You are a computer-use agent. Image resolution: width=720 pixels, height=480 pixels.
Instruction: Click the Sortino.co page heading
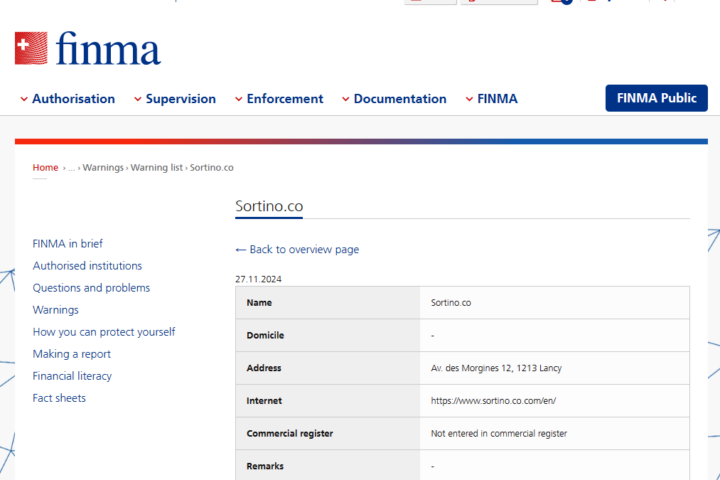[269, 206]
